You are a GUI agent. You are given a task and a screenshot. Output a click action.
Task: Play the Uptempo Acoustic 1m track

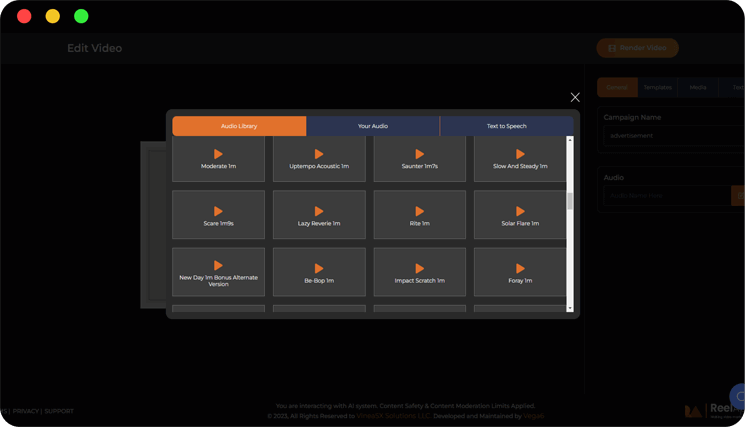point(319,155)
